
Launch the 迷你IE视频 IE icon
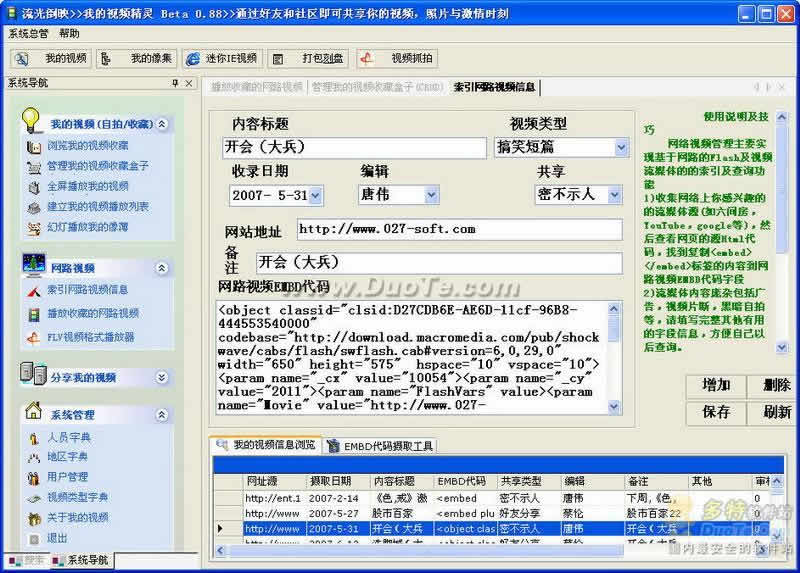click(193, 59)
